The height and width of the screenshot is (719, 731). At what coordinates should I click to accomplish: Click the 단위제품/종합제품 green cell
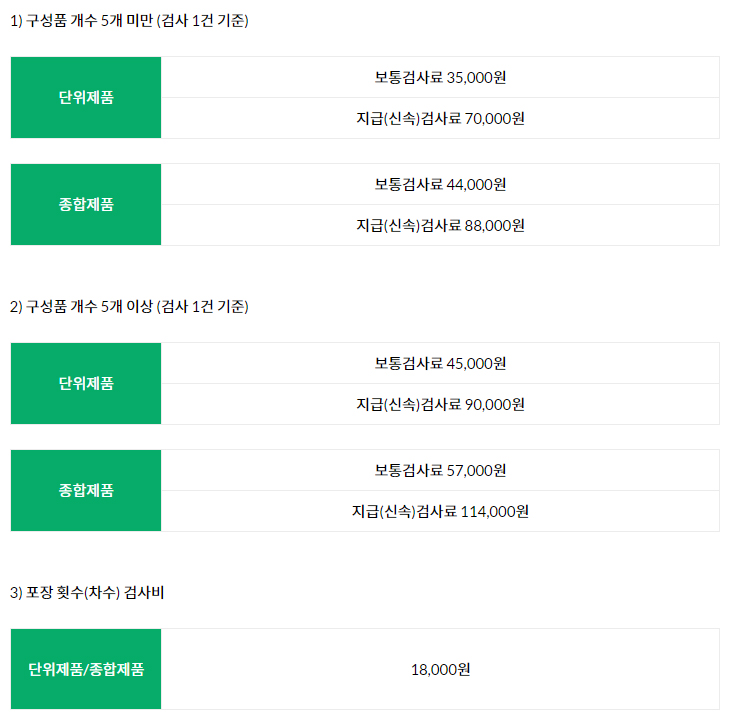[x=86, y=669]
